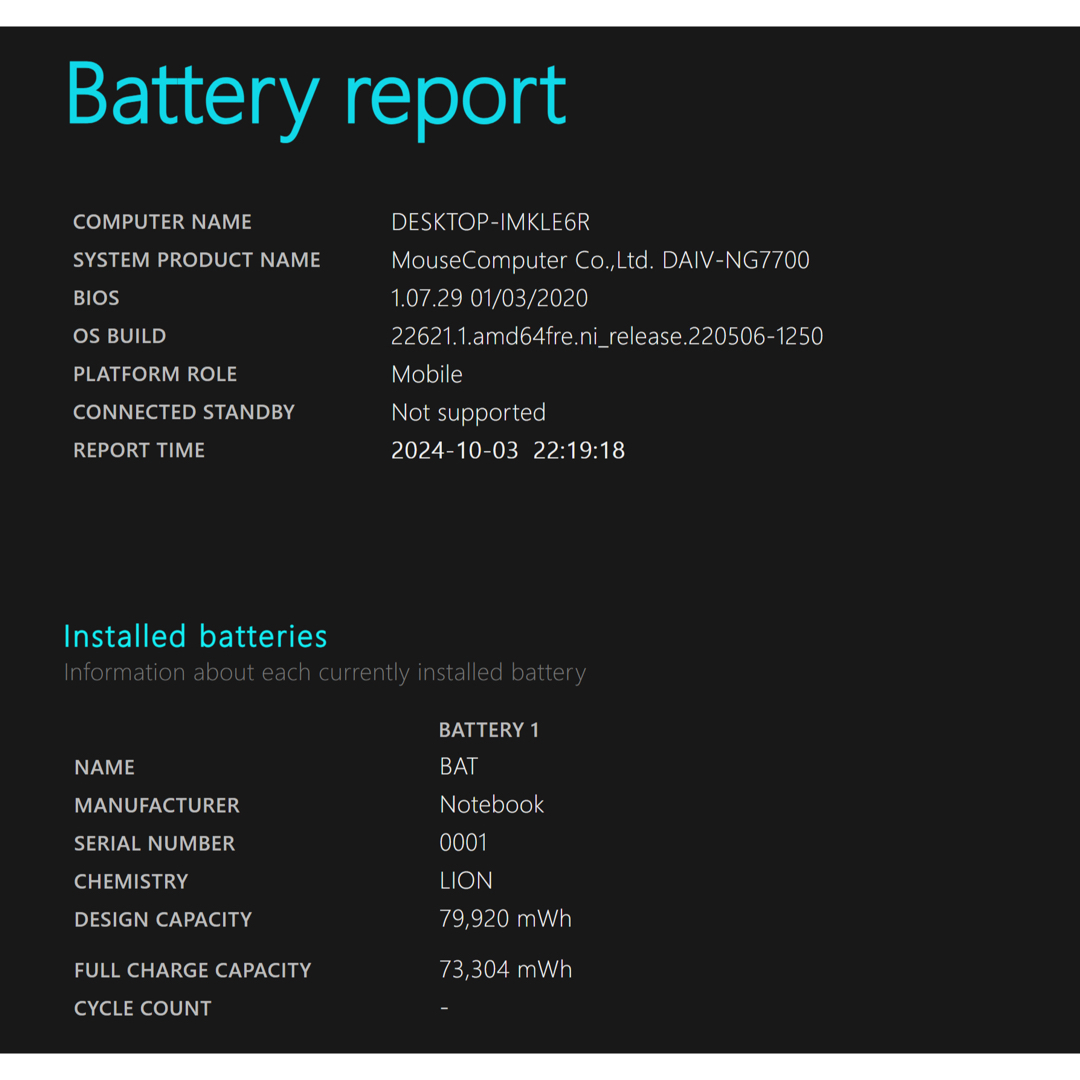This screenshot has height=1080, width=1080.
Task: Click the SYSTEM PRODUCT NAME label
Action: coord(196,260)
